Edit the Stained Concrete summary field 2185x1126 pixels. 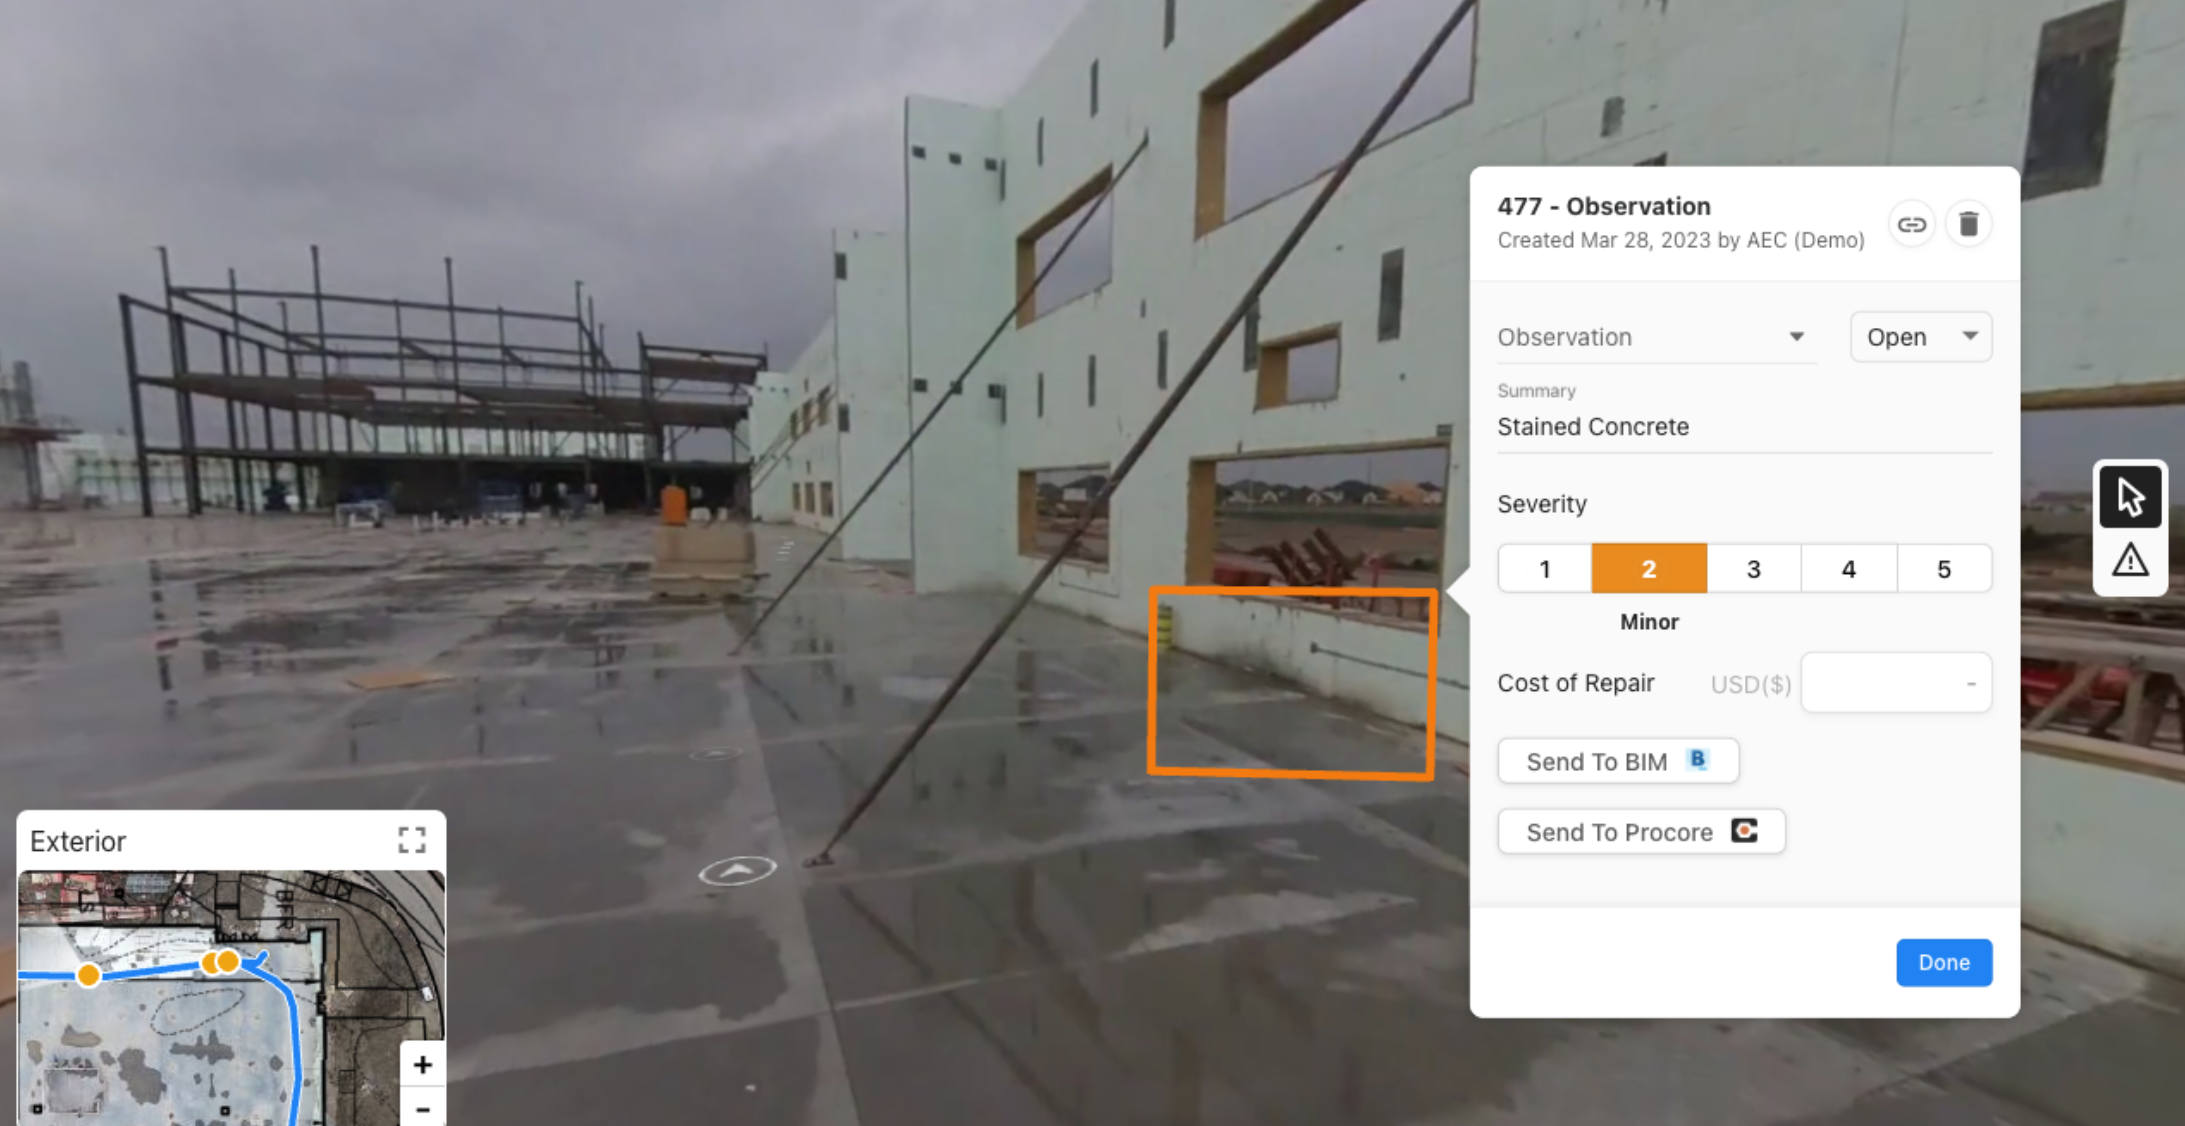(x=1744, y=427)
